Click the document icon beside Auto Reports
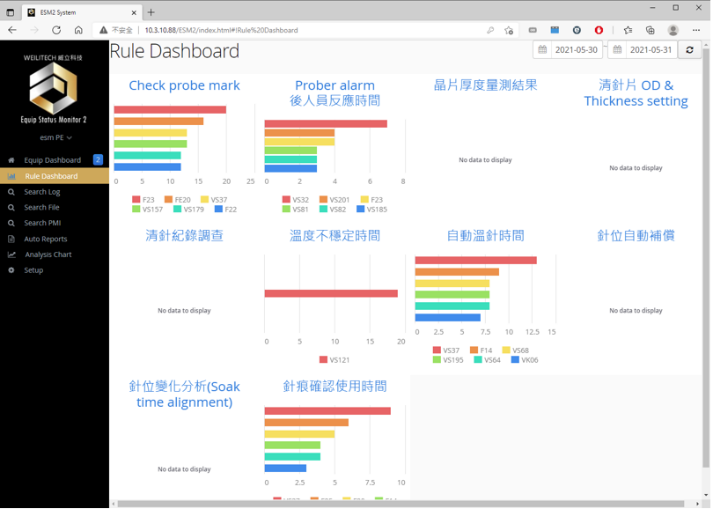The image size is (713, 509). [x=11, y=239]
